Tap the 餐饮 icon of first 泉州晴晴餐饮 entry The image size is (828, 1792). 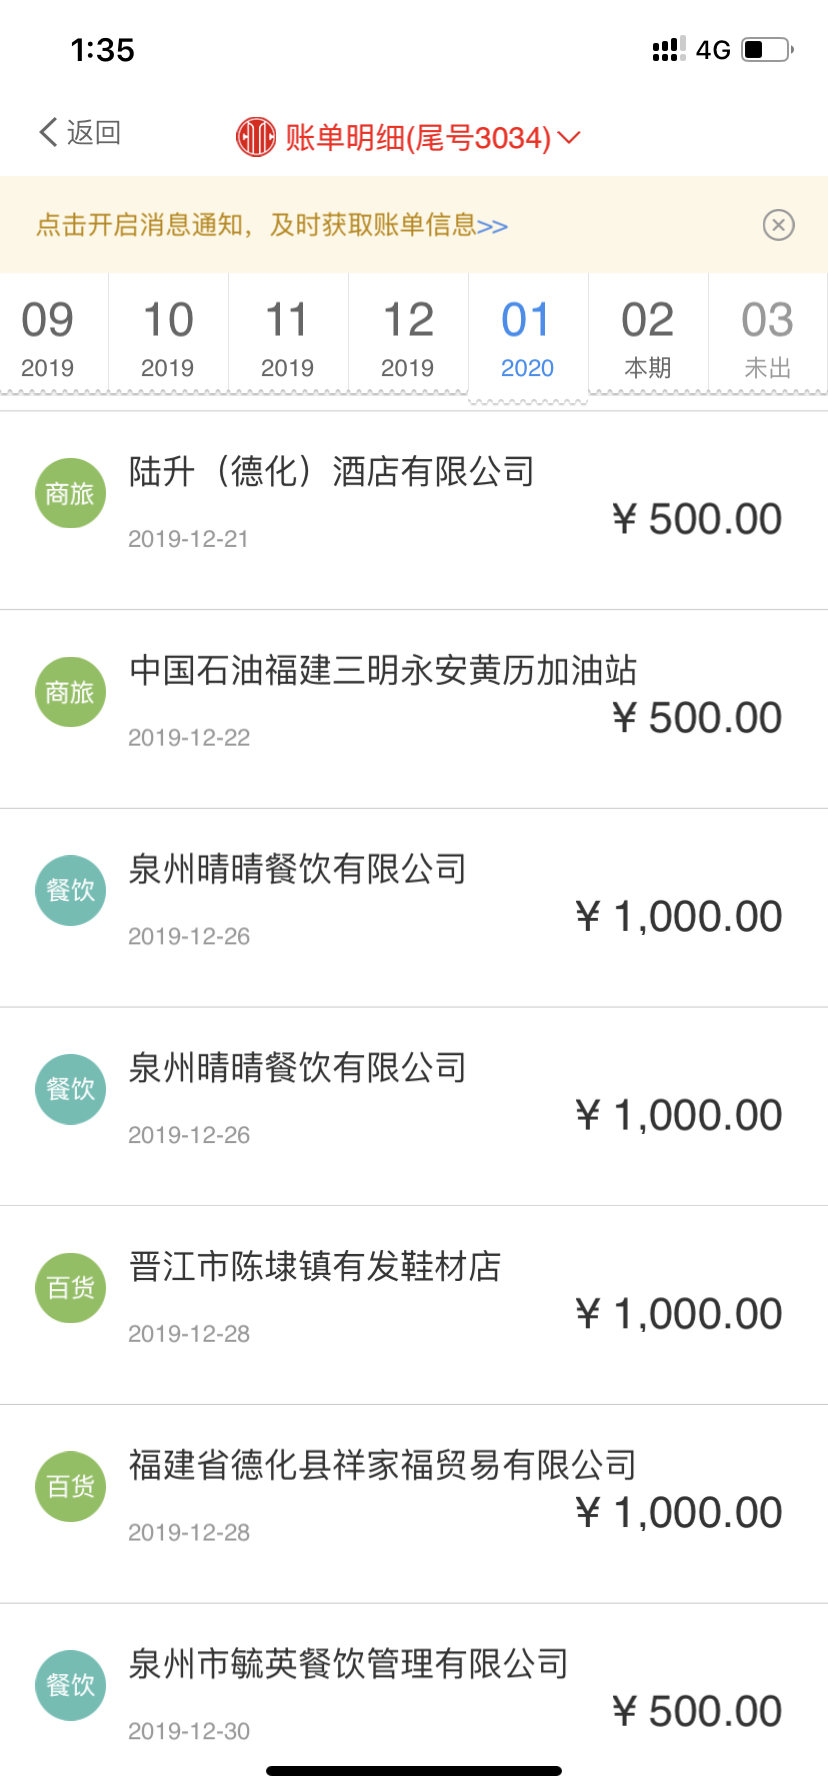point(70,890)
